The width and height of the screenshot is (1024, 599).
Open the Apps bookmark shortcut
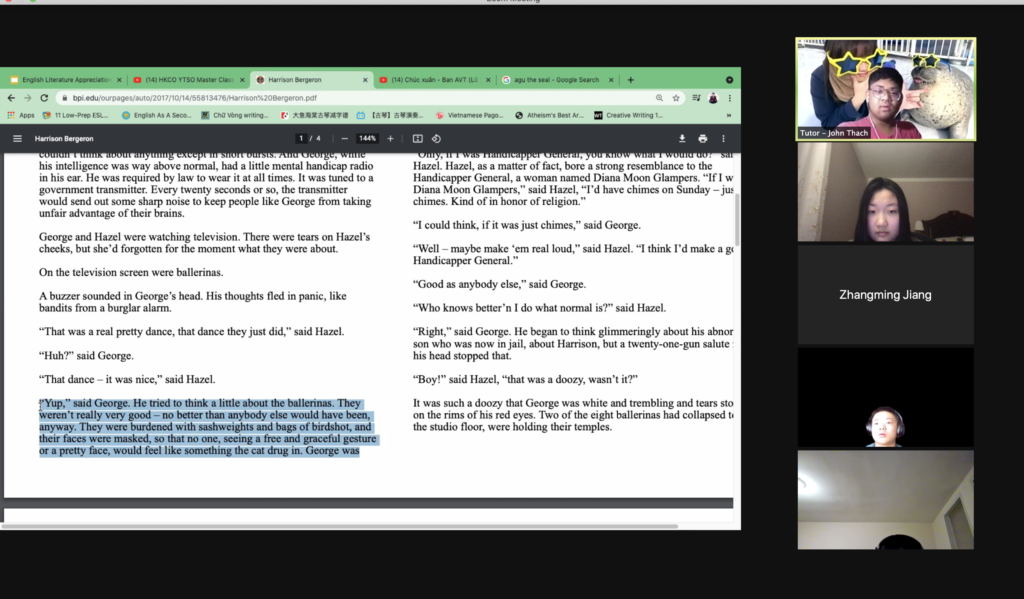click(21, 116)
